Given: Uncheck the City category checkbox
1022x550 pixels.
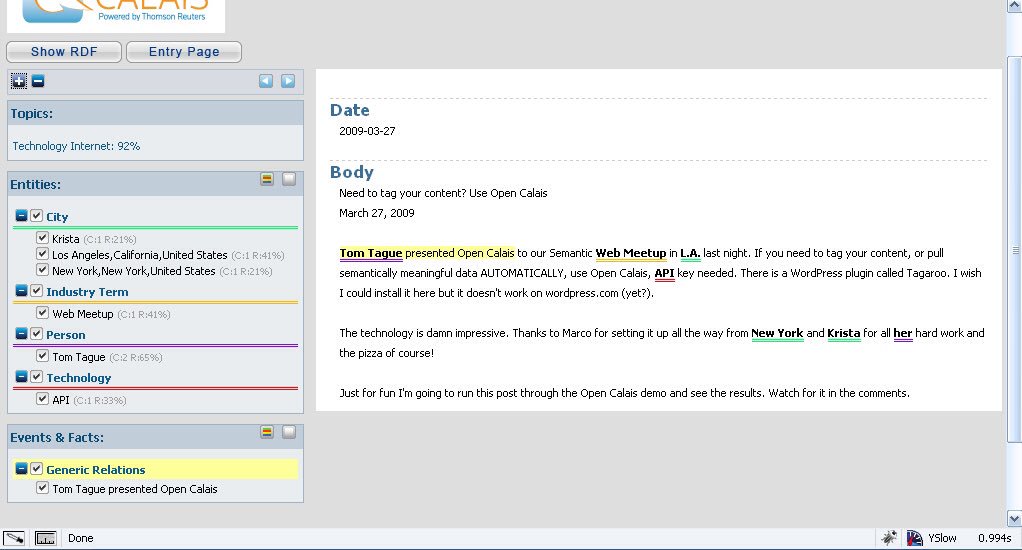Looking at the screenshot, I should tap(36, 216).
